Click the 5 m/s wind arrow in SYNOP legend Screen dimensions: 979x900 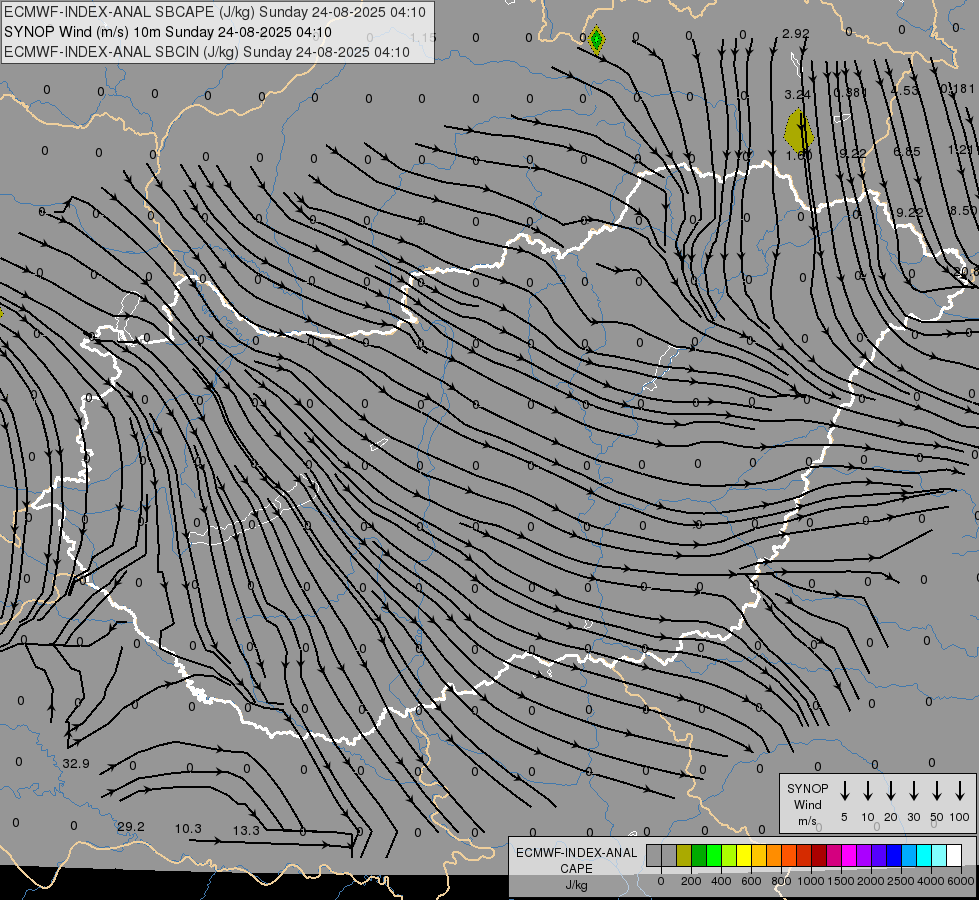coord(844,790)
